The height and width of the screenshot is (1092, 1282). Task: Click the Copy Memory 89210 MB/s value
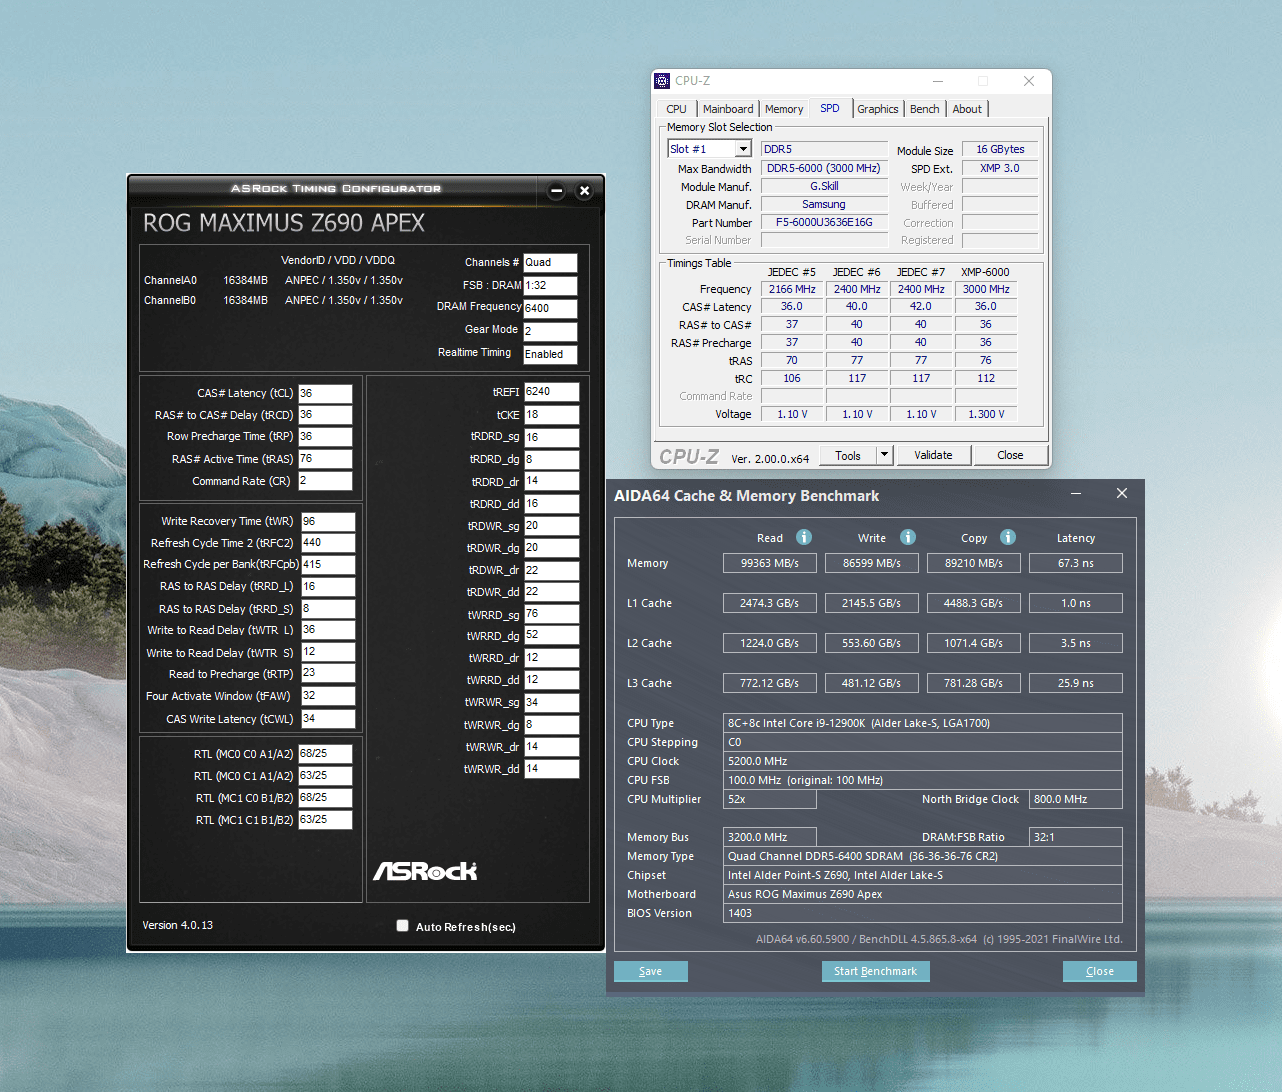pyautogui.click(x=974, y=563)
